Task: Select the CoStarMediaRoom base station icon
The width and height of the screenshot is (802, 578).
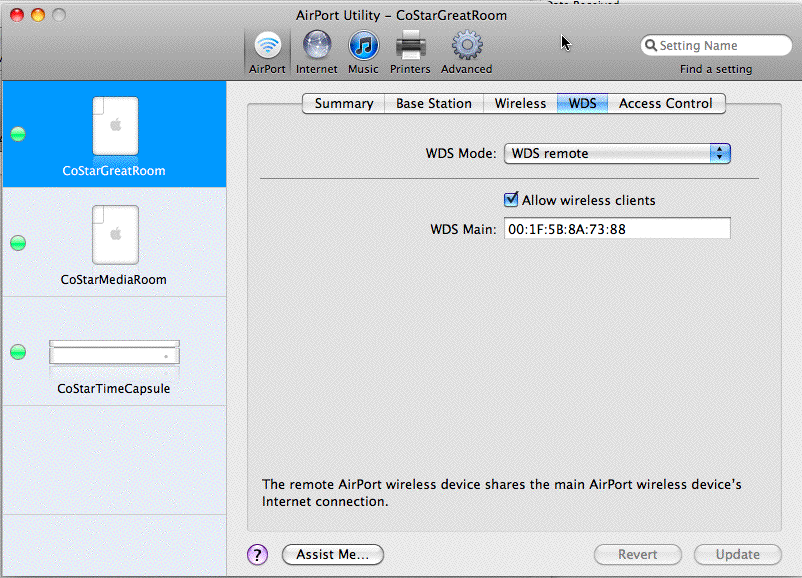Action: tap(115, 235)
